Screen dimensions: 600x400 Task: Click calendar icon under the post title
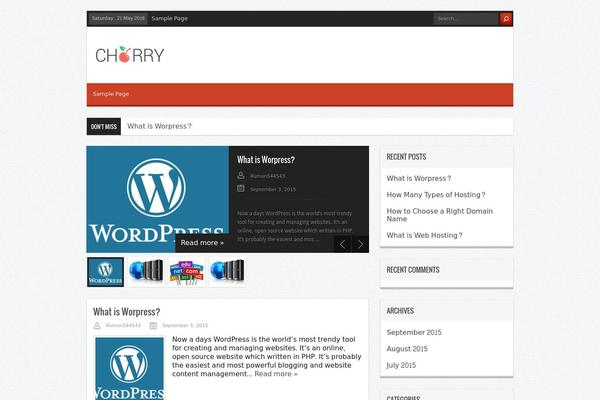[x=153, y=325]
